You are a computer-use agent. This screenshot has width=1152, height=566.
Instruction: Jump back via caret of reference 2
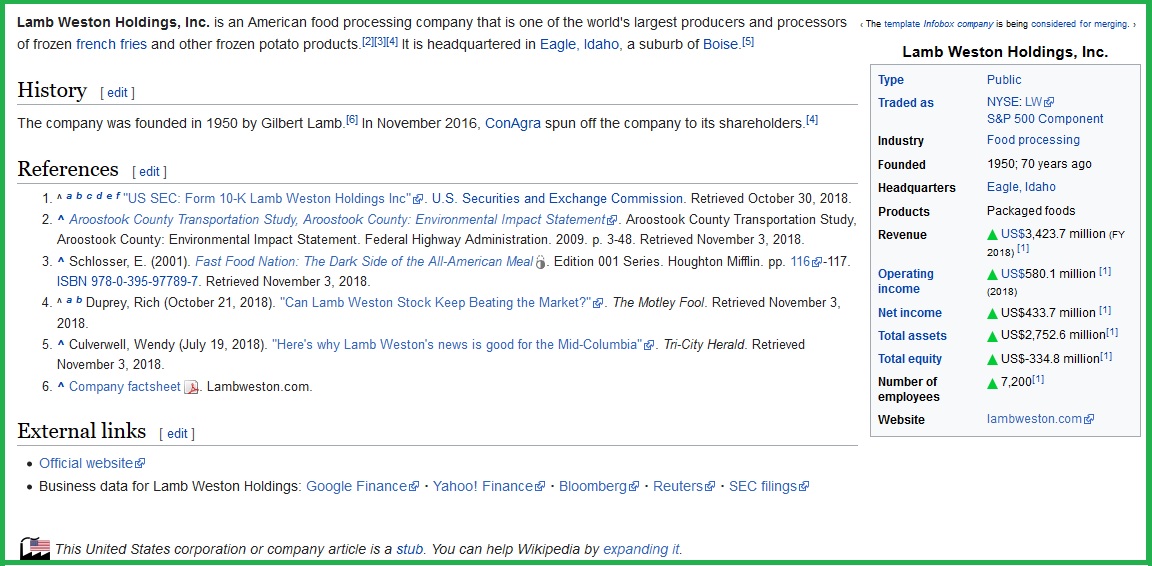coord(61,219)
